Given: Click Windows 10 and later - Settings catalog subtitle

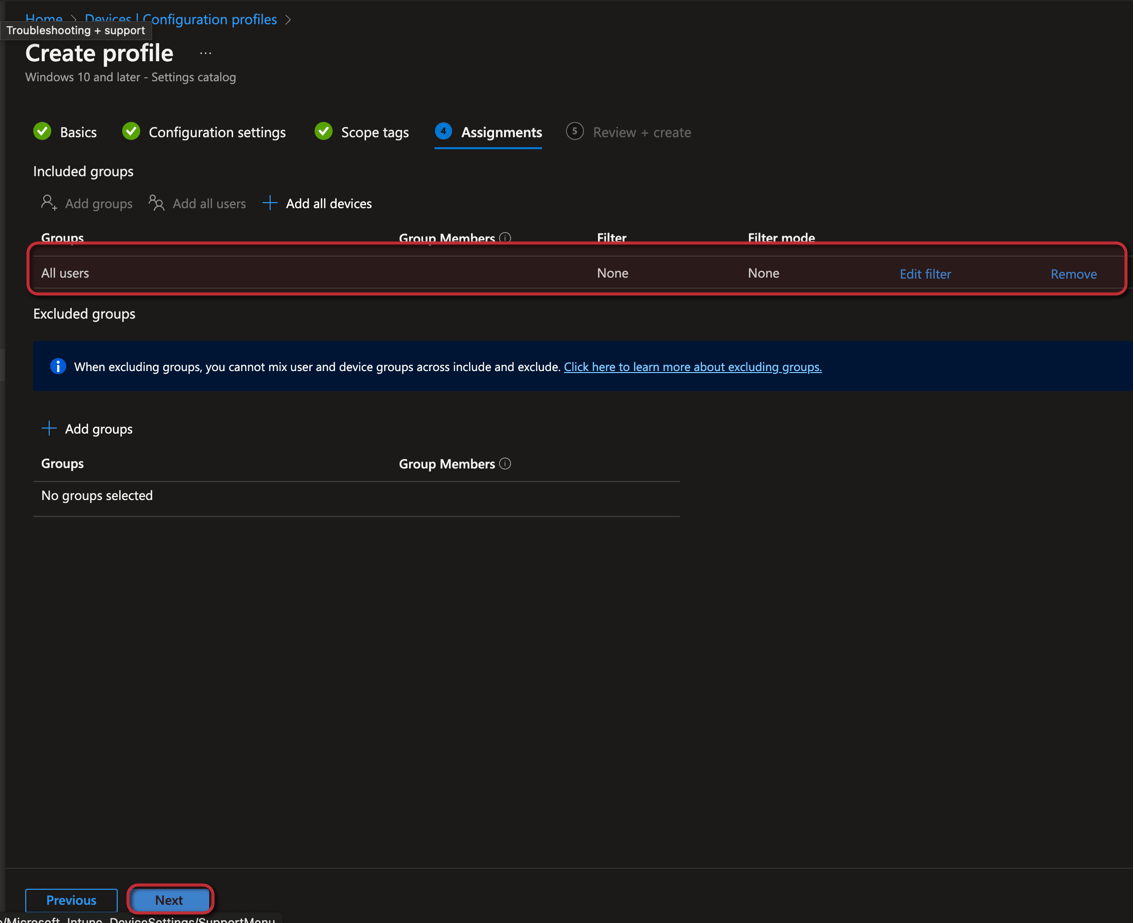Looking at the screenshot, I should point(130,77).
